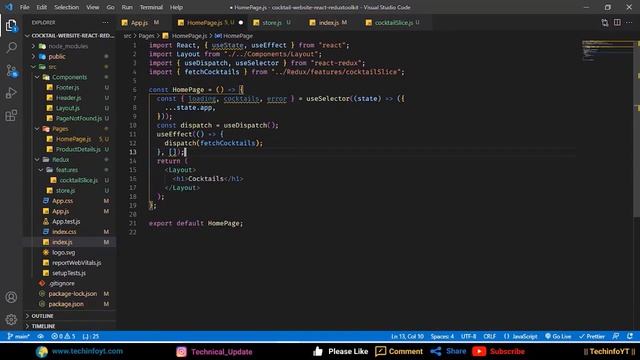Click the watch eye icon in status bar
Viewport: 640px width, 360px height.
tap(40, 336)
